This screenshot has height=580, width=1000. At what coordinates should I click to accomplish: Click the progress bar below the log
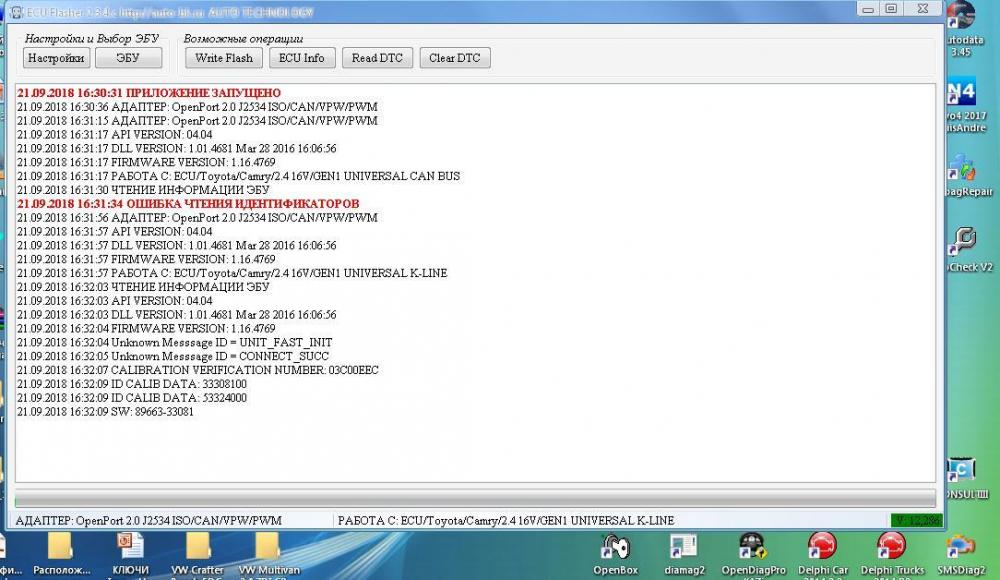[475, 498]
